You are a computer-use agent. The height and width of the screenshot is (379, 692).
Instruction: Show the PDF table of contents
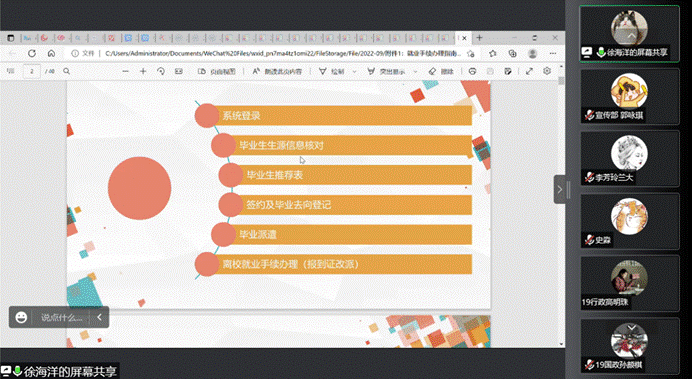pyautogui.click(x=11, y=71)
